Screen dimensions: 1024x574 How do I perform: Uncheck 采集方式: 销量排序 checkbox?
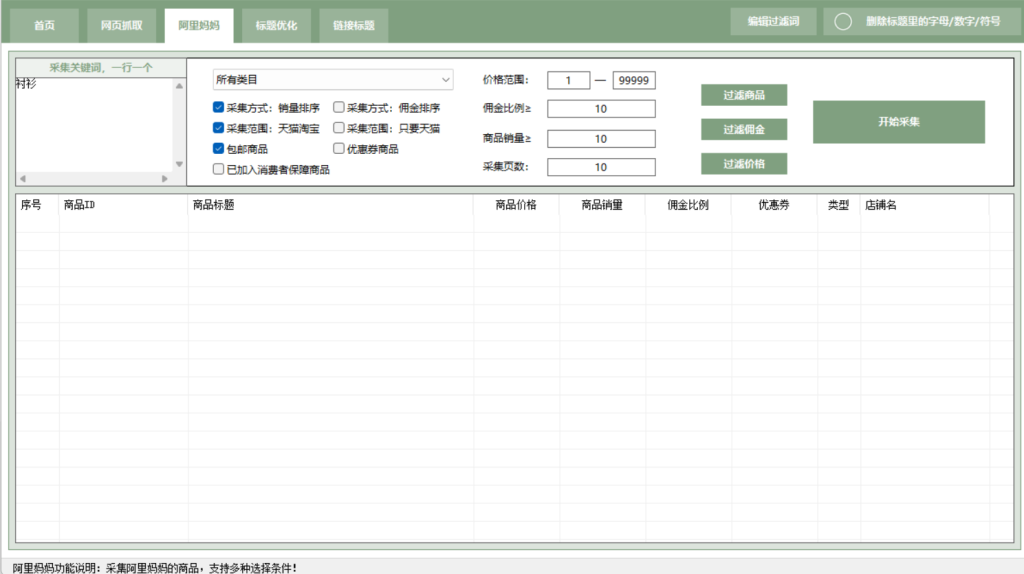coord(219,107)
